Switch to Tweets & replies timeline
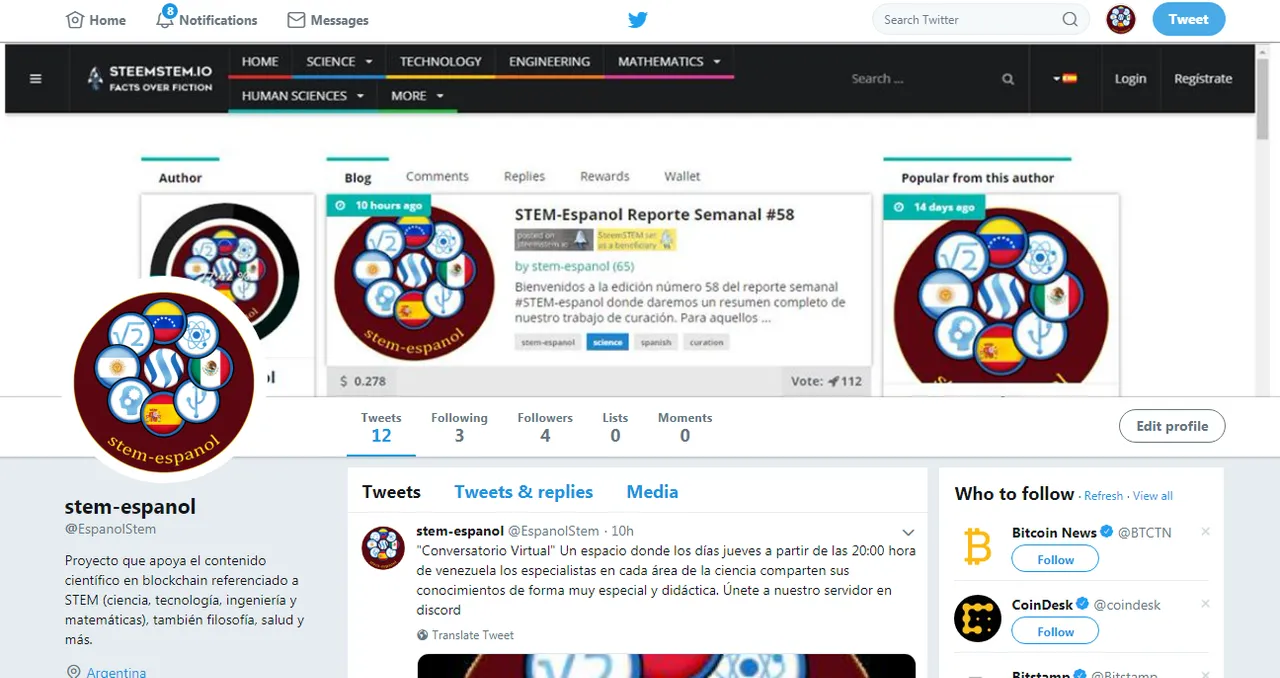1280x678 pixels. [x=523, y=492]
